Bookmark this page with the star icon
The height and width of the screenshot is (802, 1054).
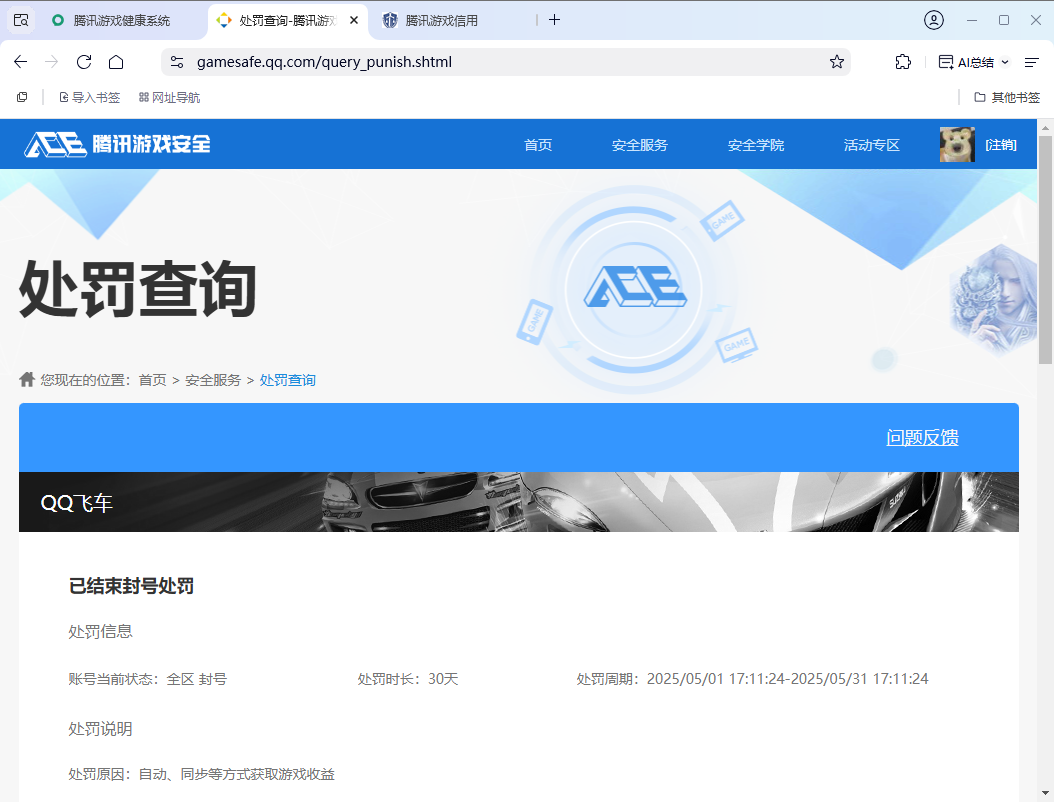pyautogui.click(x=837, y=62)
